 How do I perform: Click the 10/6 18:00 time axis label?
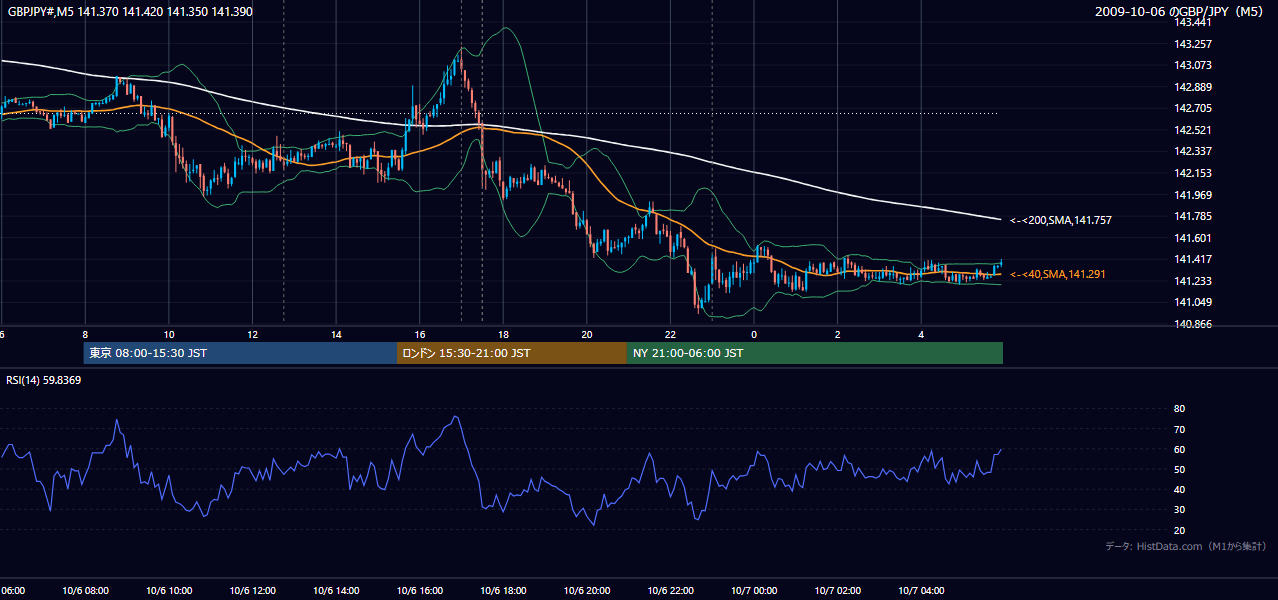[x=503, y=591]
